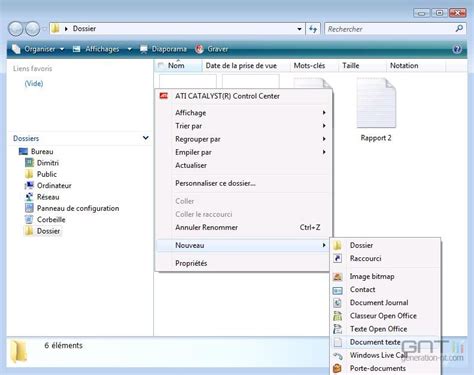
Task: Click the Diaporama toolbar button
Action: pyautogui.click(x=163, y=49)
